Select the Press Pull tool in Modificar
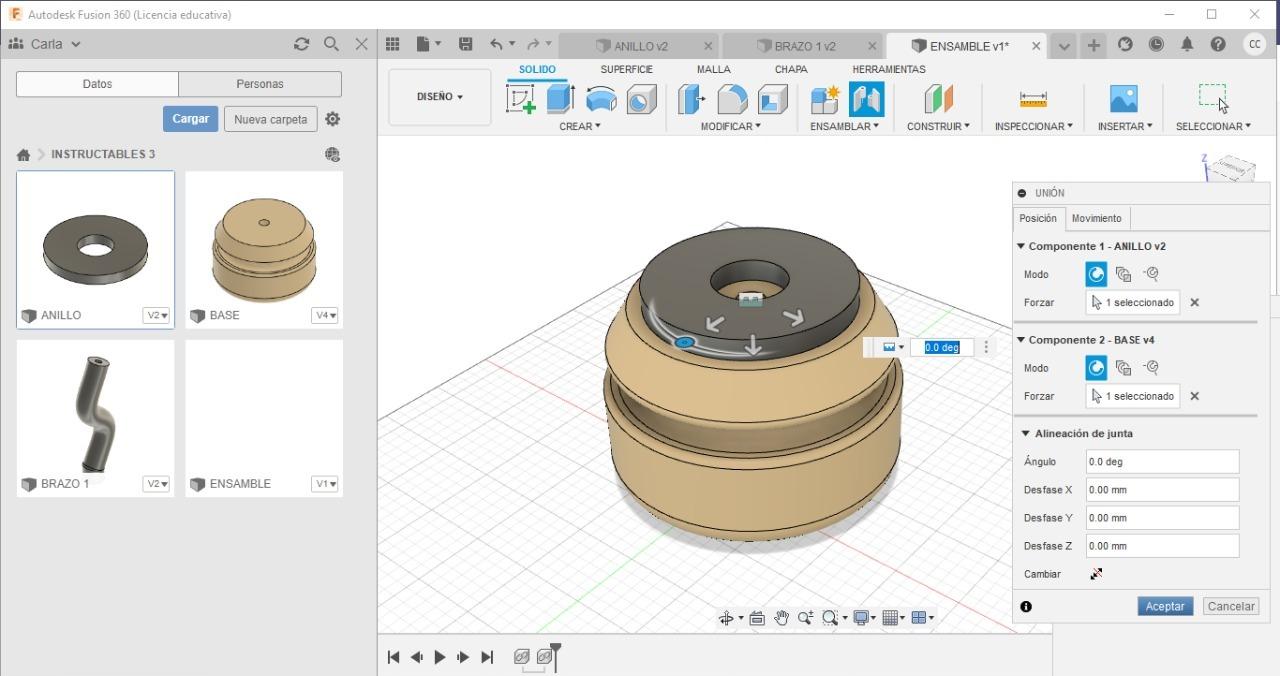Viewport: 1280px width, 676px height. (691, 99)
